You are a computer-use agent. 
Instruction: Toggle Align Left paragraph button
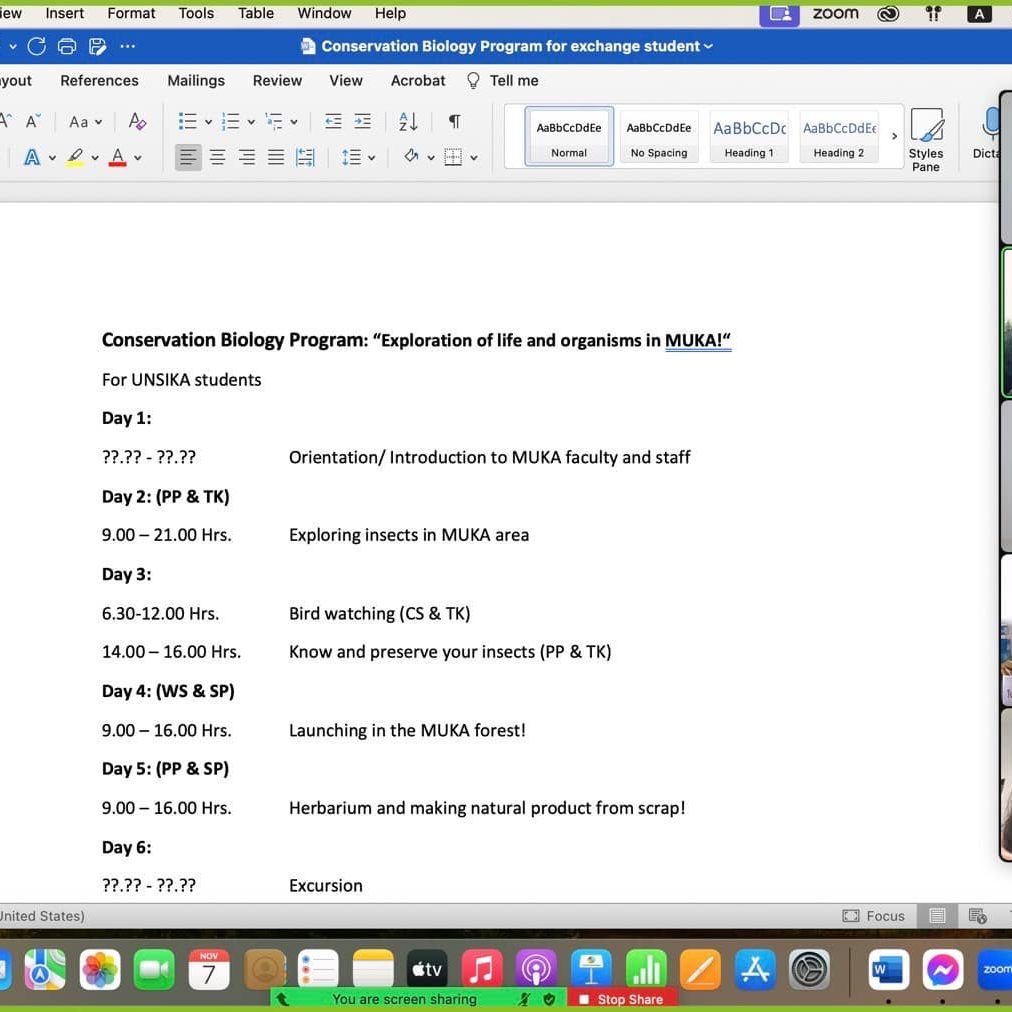click(188, 157)
